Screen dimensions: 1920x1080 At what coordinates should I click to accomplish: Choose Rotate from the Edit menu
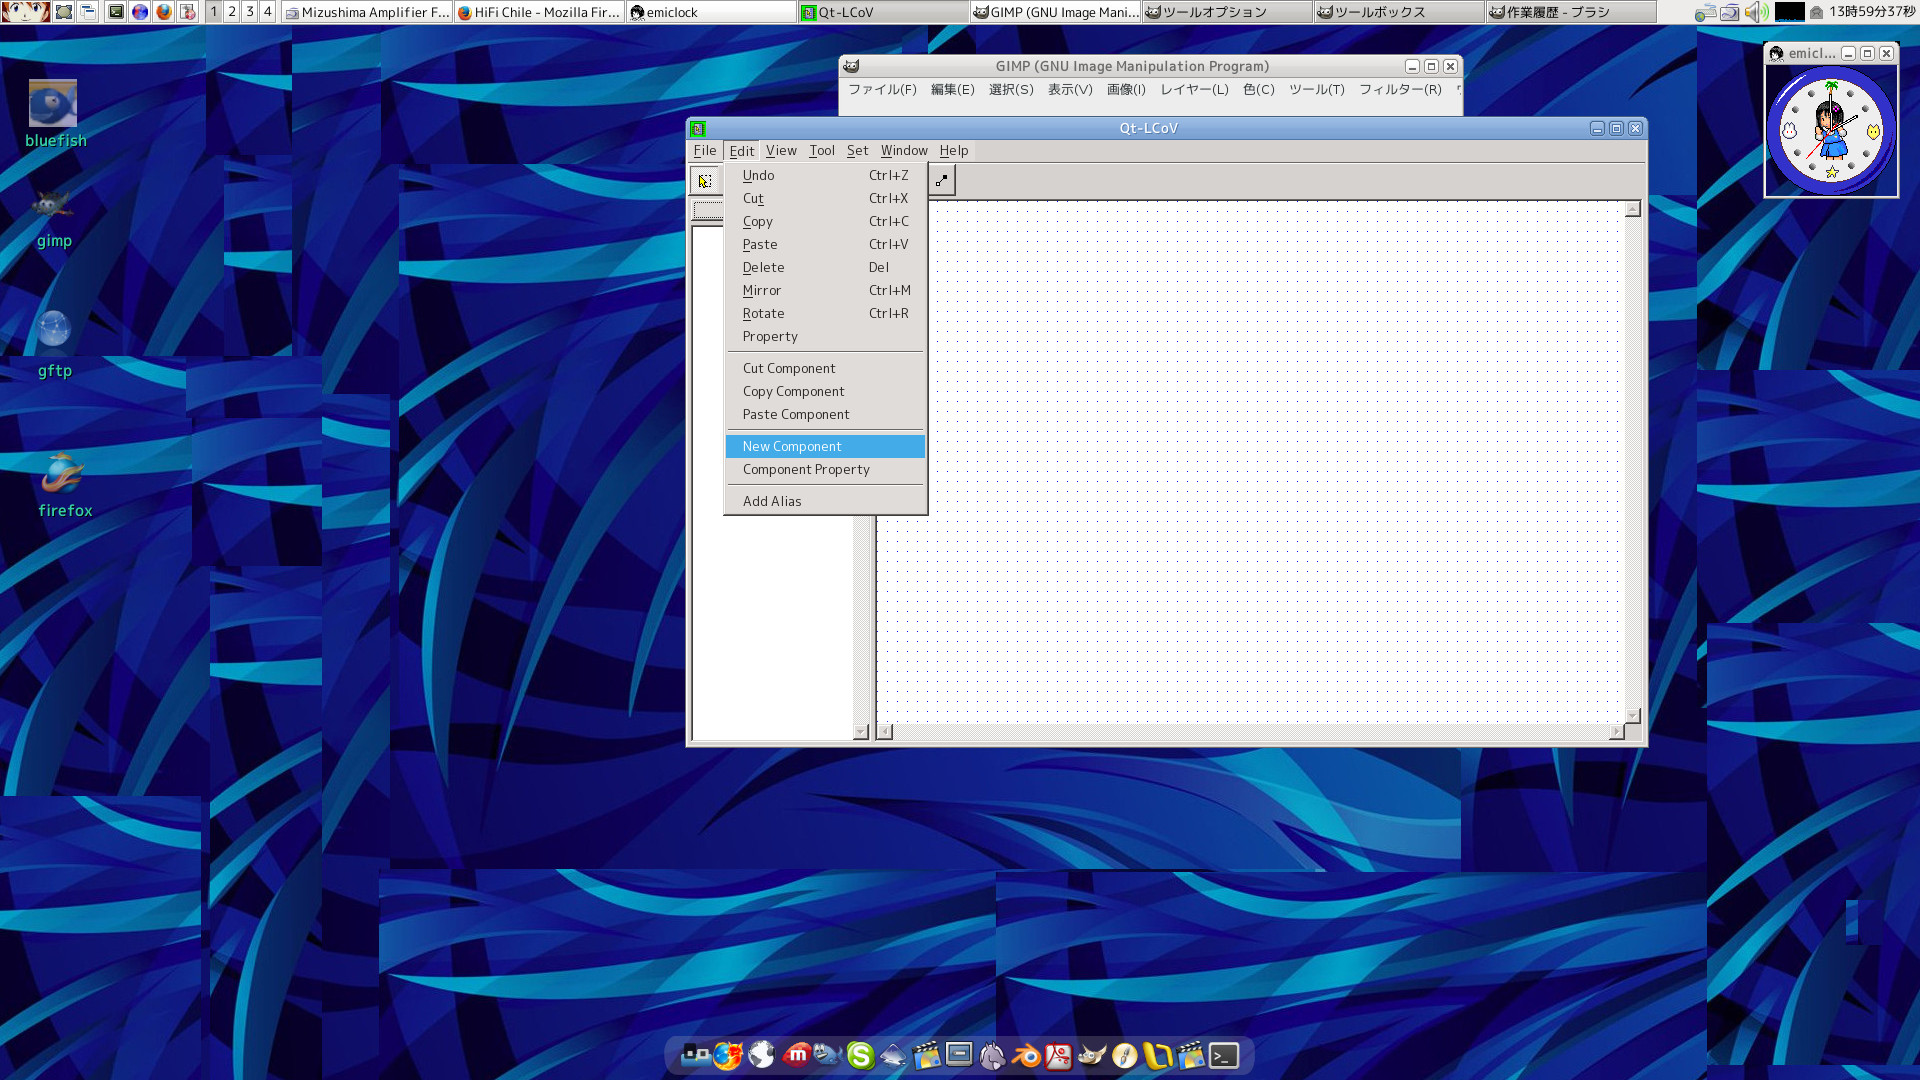(x=763, y=313)
